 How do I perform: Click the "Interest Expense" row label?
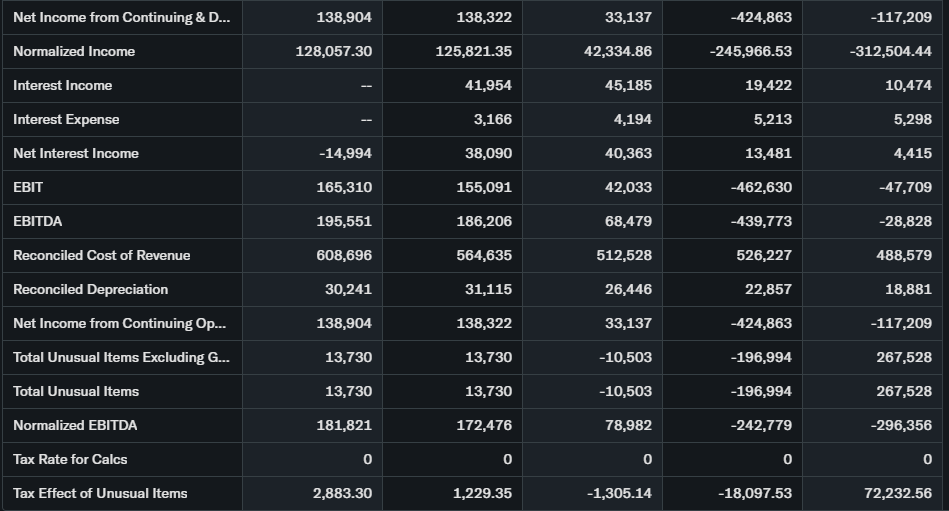click(x=66, y=119)
